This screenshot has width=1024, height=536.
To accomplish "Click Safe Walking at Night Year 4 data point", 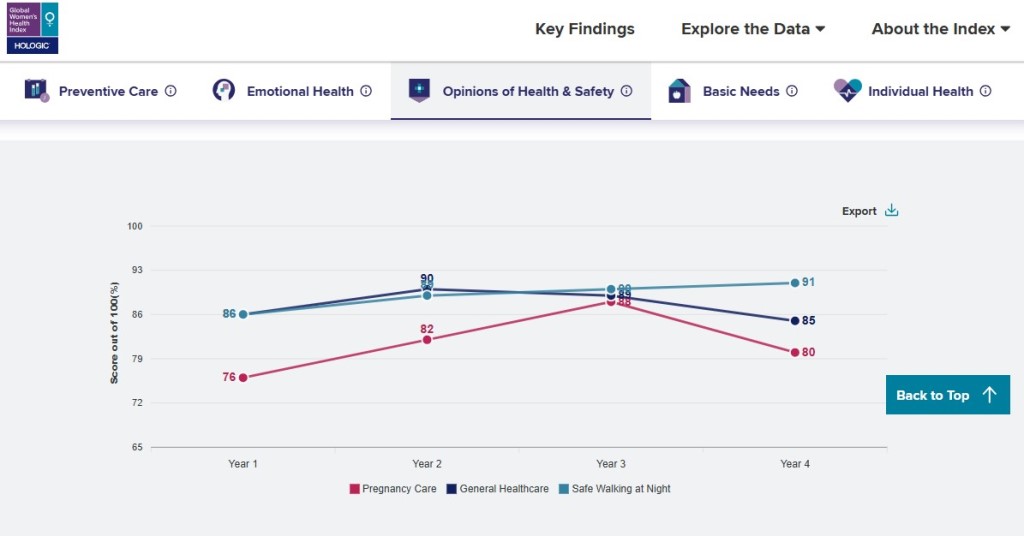I will click(x=795, y=283).
